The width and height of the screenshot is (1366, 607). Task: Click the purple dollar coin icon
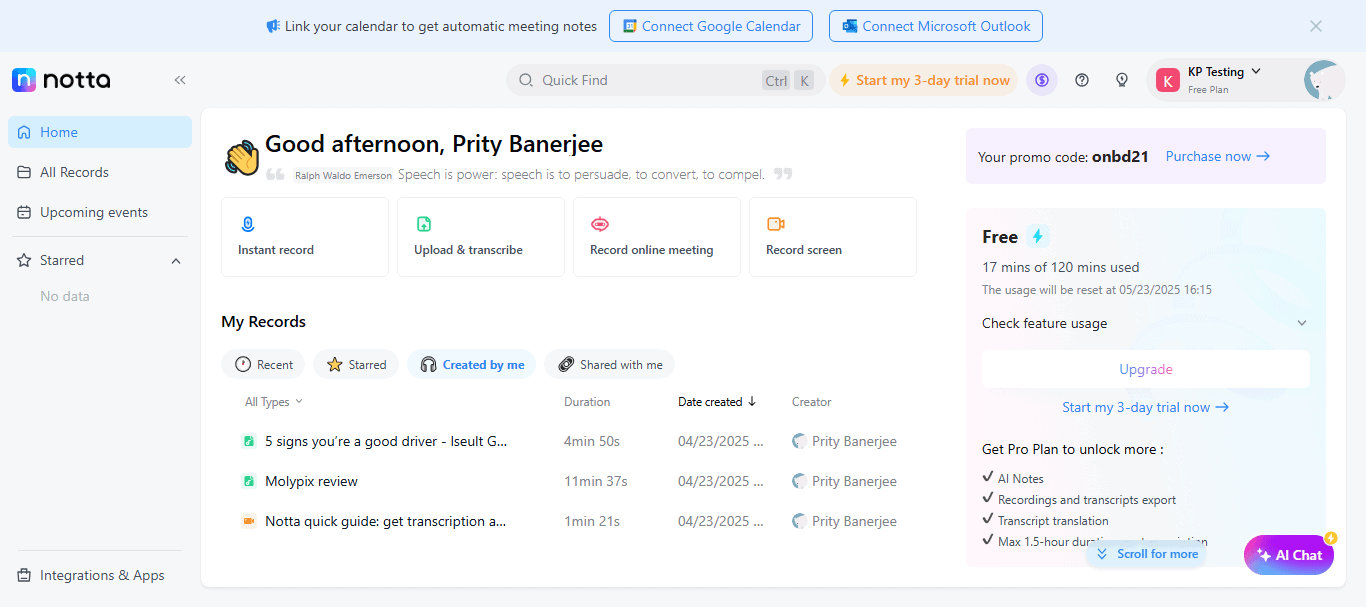tap(1042, 80)
